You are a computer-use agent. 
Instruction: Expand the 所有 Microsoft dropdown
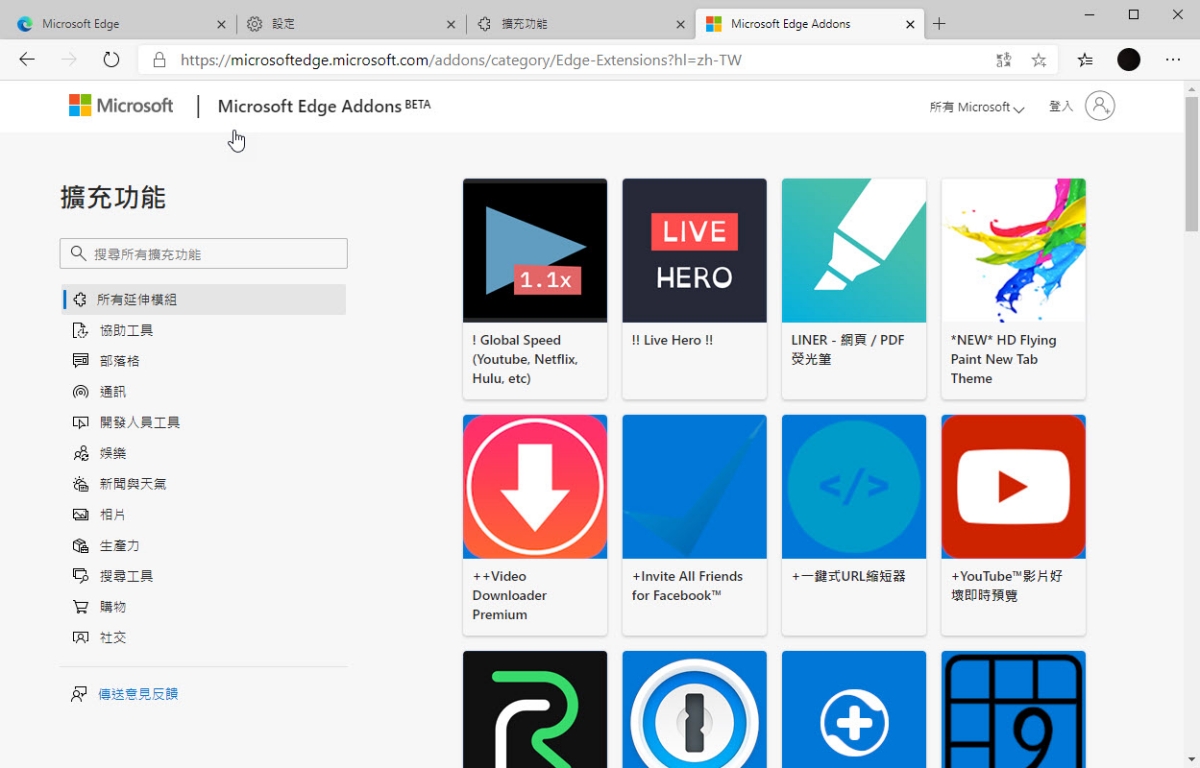coord(976,107)
